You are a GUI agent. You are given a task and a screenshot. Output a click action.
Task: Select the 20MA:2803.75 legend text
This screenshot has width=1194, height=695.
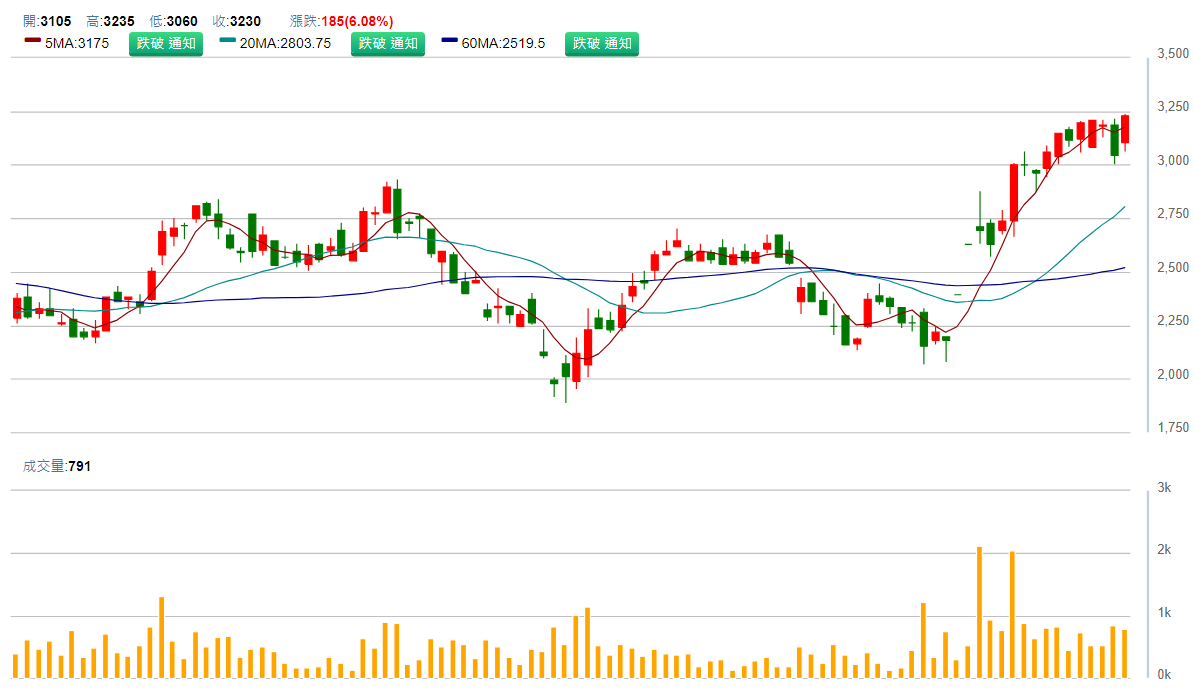tap(285, 43)
